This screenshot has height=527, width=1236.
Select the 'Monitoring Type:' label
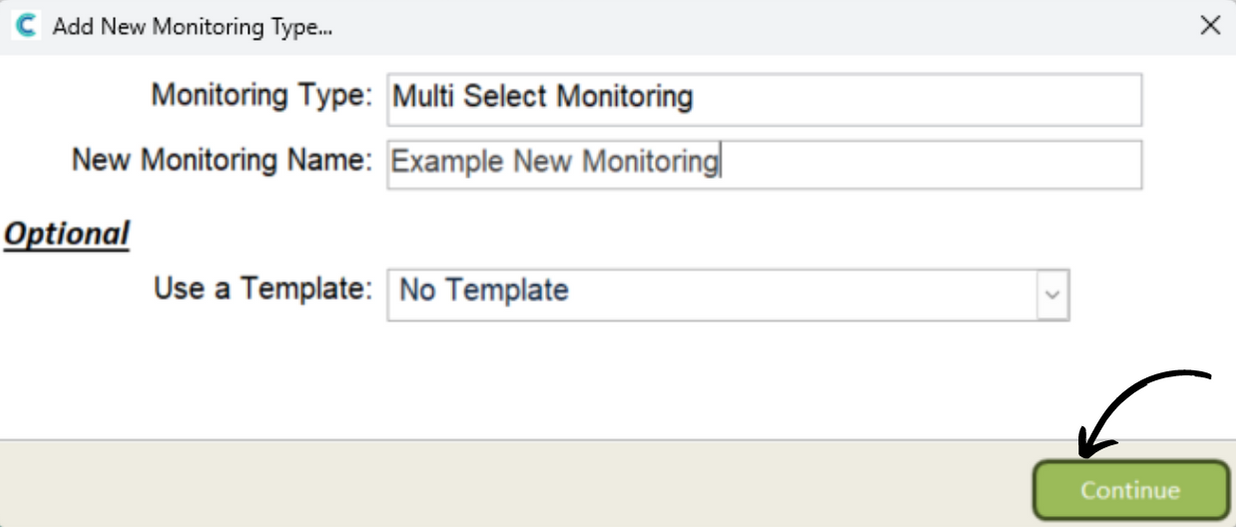[x=261, y=96]
